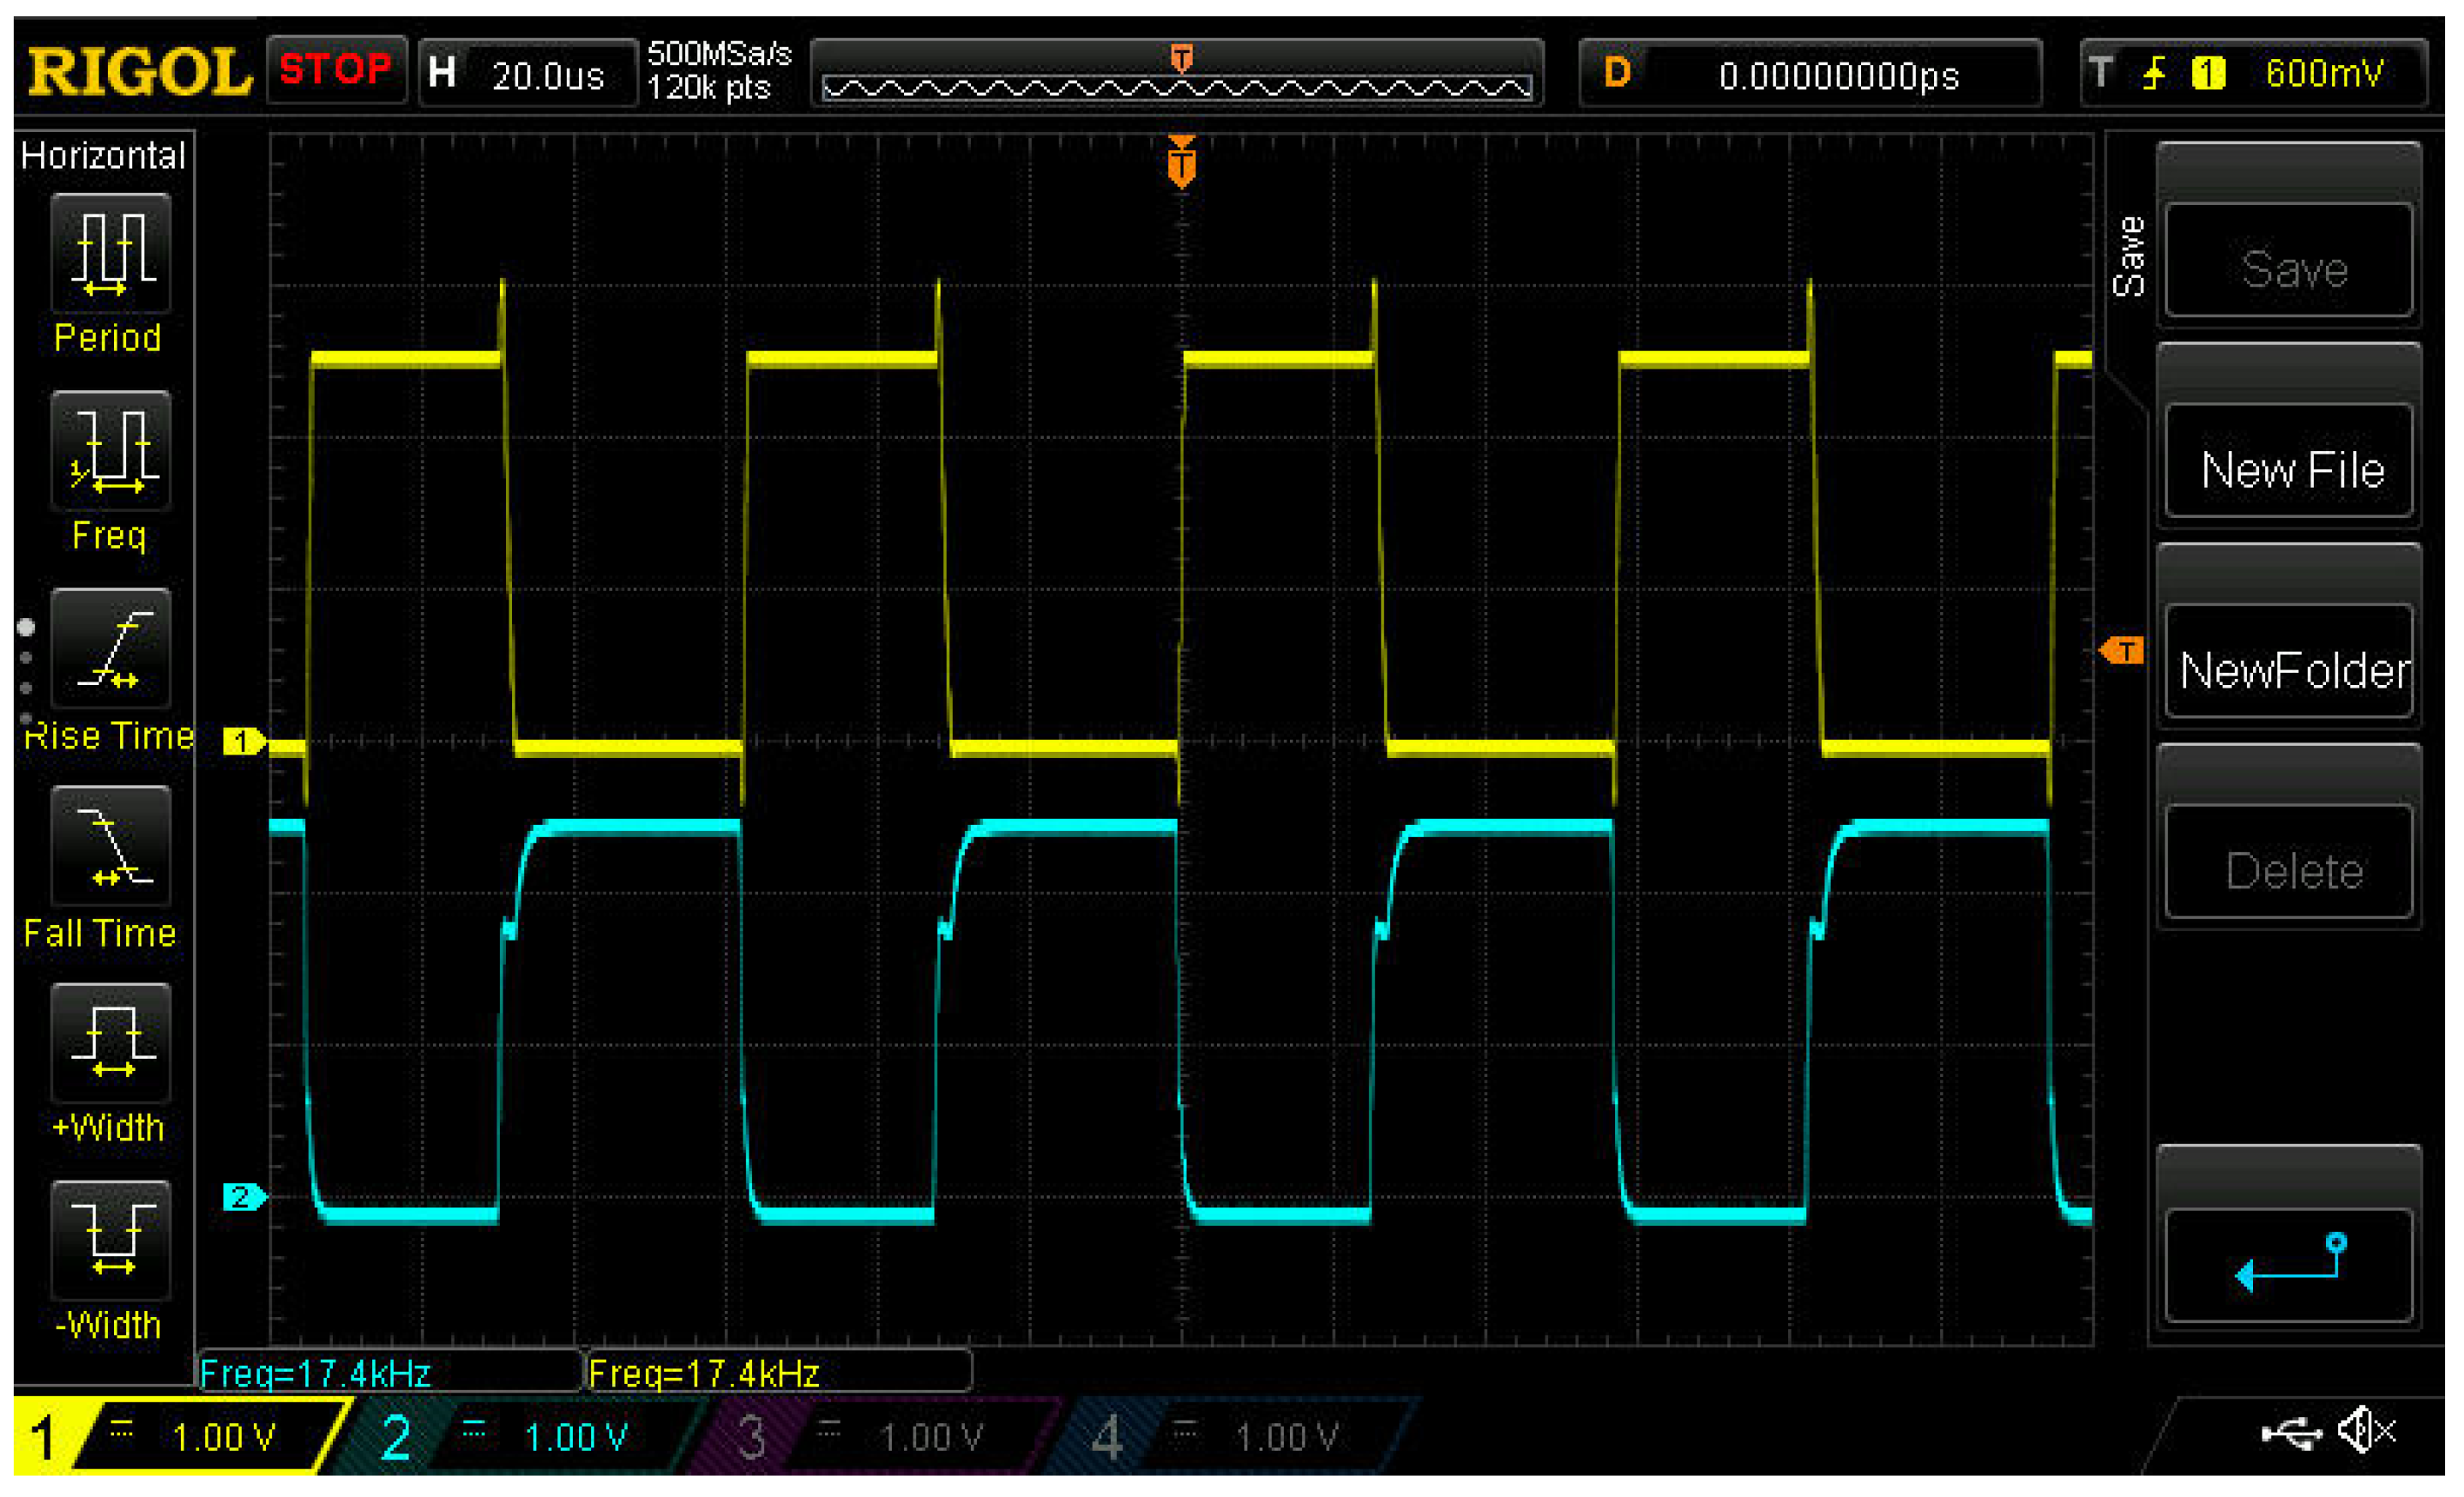Click the USB connection status icon
The image size is (2464, 1497).
2291,1434
